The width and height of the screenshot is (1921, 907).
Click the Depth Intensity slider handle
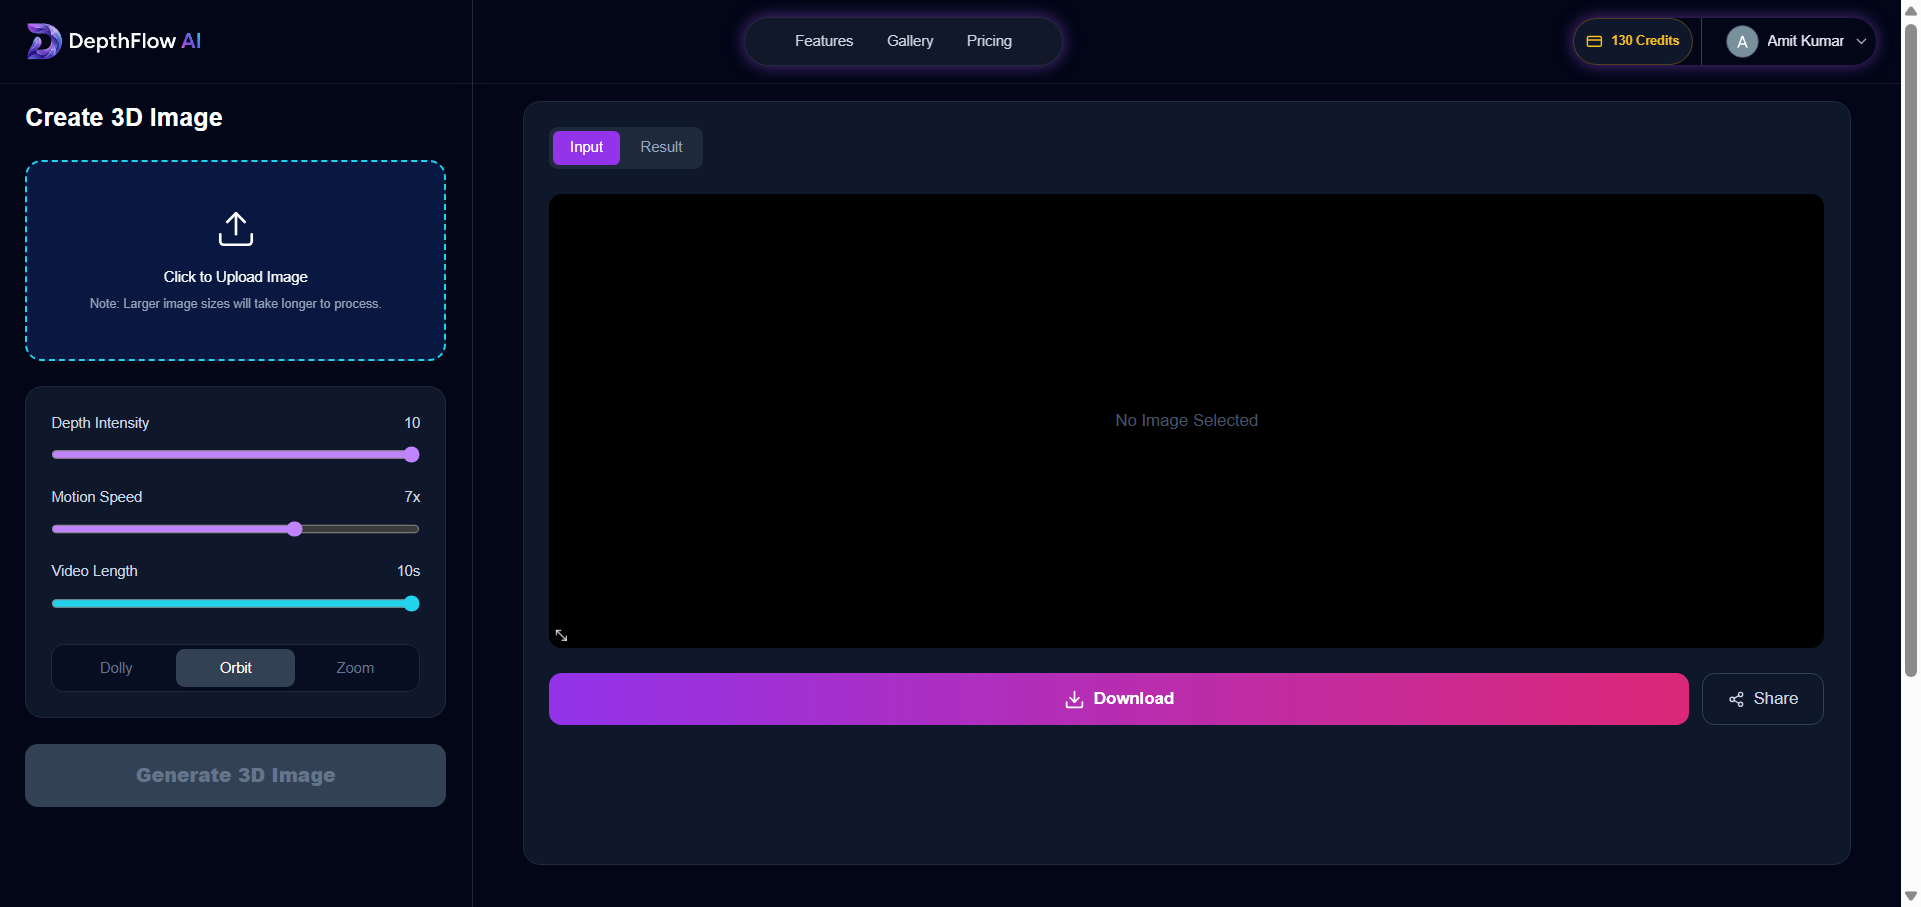pyautogui.click(x=411, y=455)
